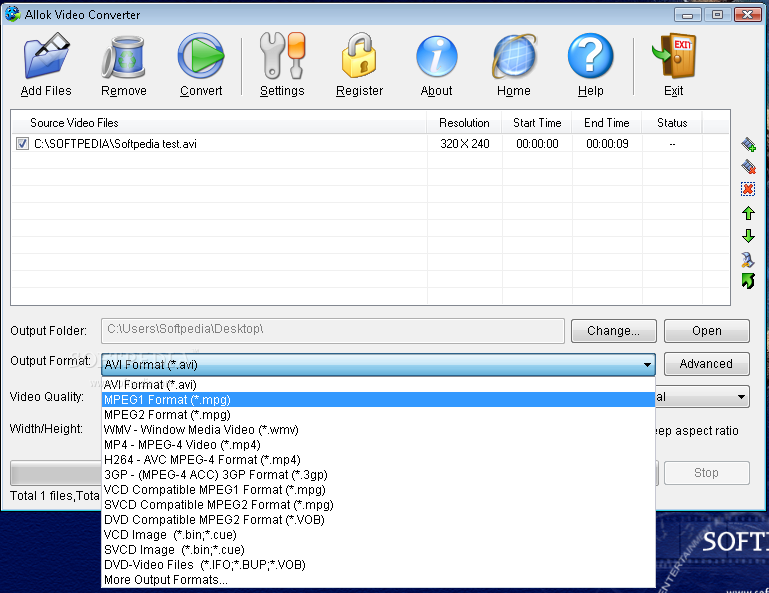The height and width of the screenshot is (593, 769).
Task: Pick SVCD Compatible MPEG2 Format (*.mpg)
Action: point(378,505)
